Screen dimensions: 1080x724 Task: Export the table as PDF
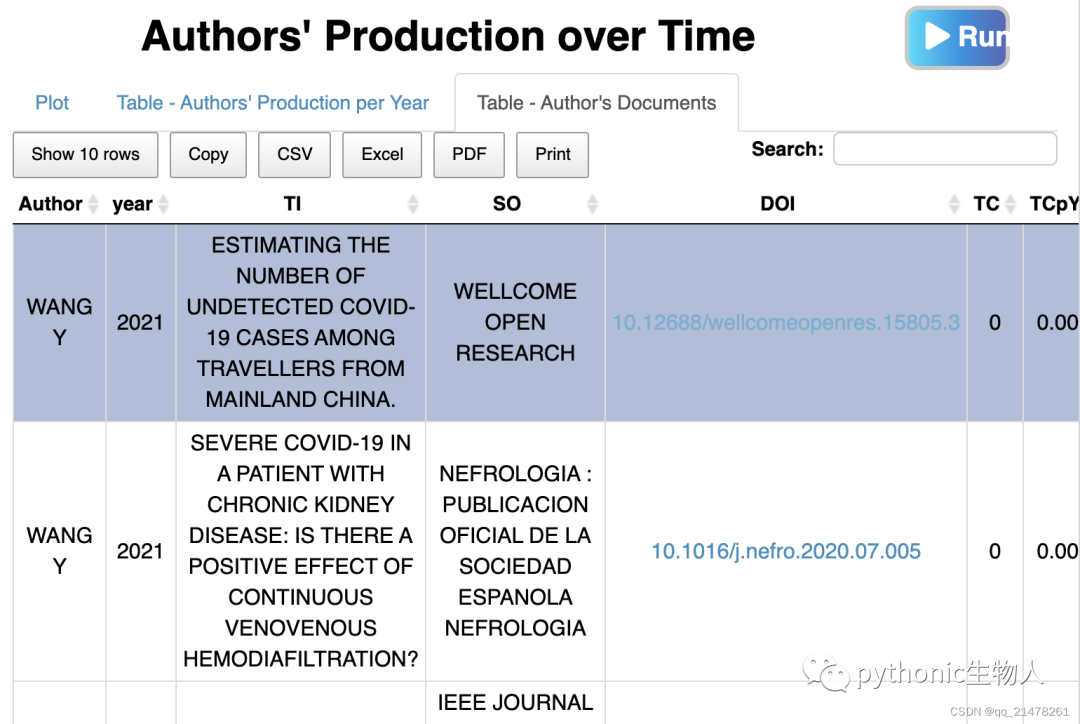(469, 154)
